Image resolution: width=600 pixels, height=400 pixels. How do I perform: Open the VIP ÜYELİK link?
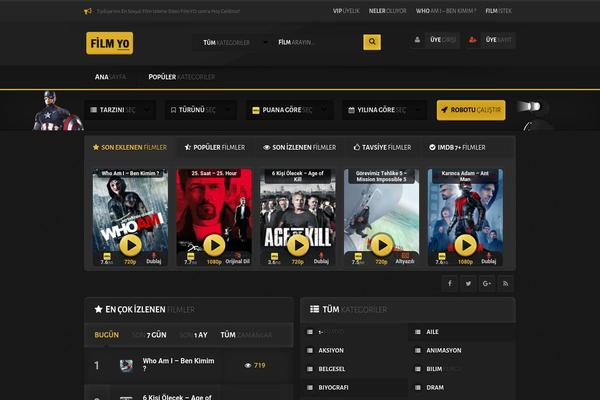[346, 11]
